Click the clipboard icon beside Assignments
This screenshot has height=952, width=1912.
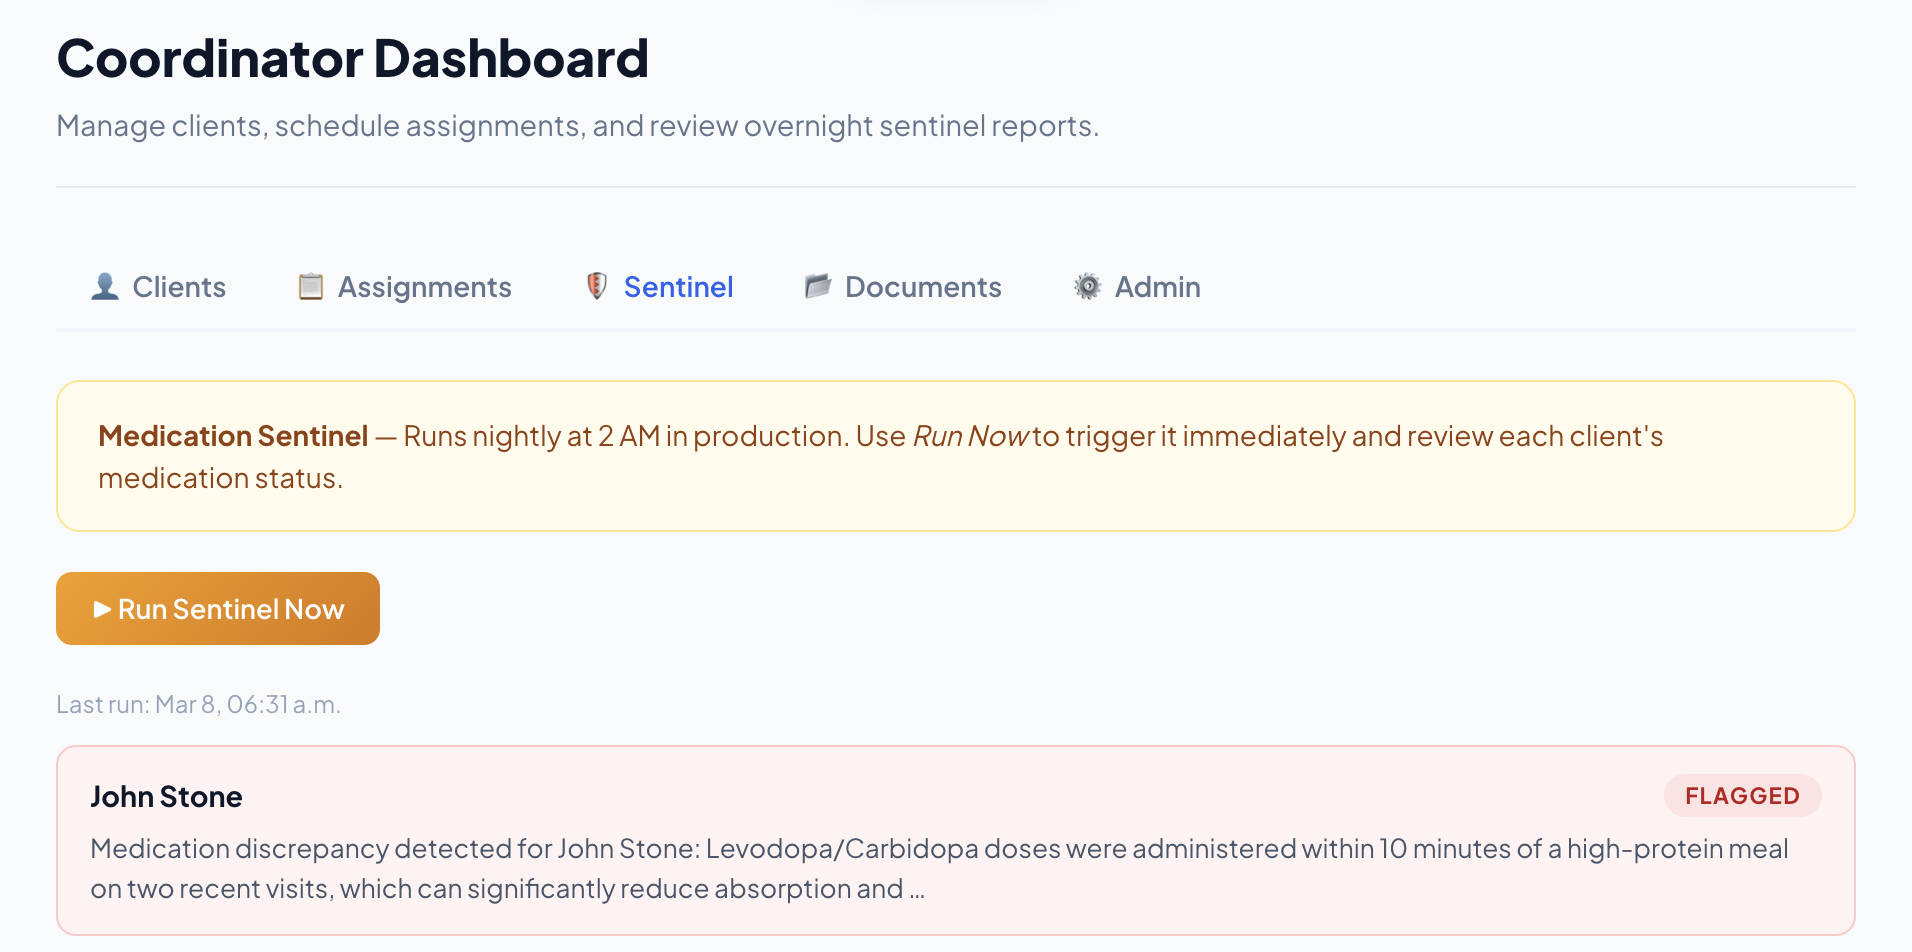(311, 287)
